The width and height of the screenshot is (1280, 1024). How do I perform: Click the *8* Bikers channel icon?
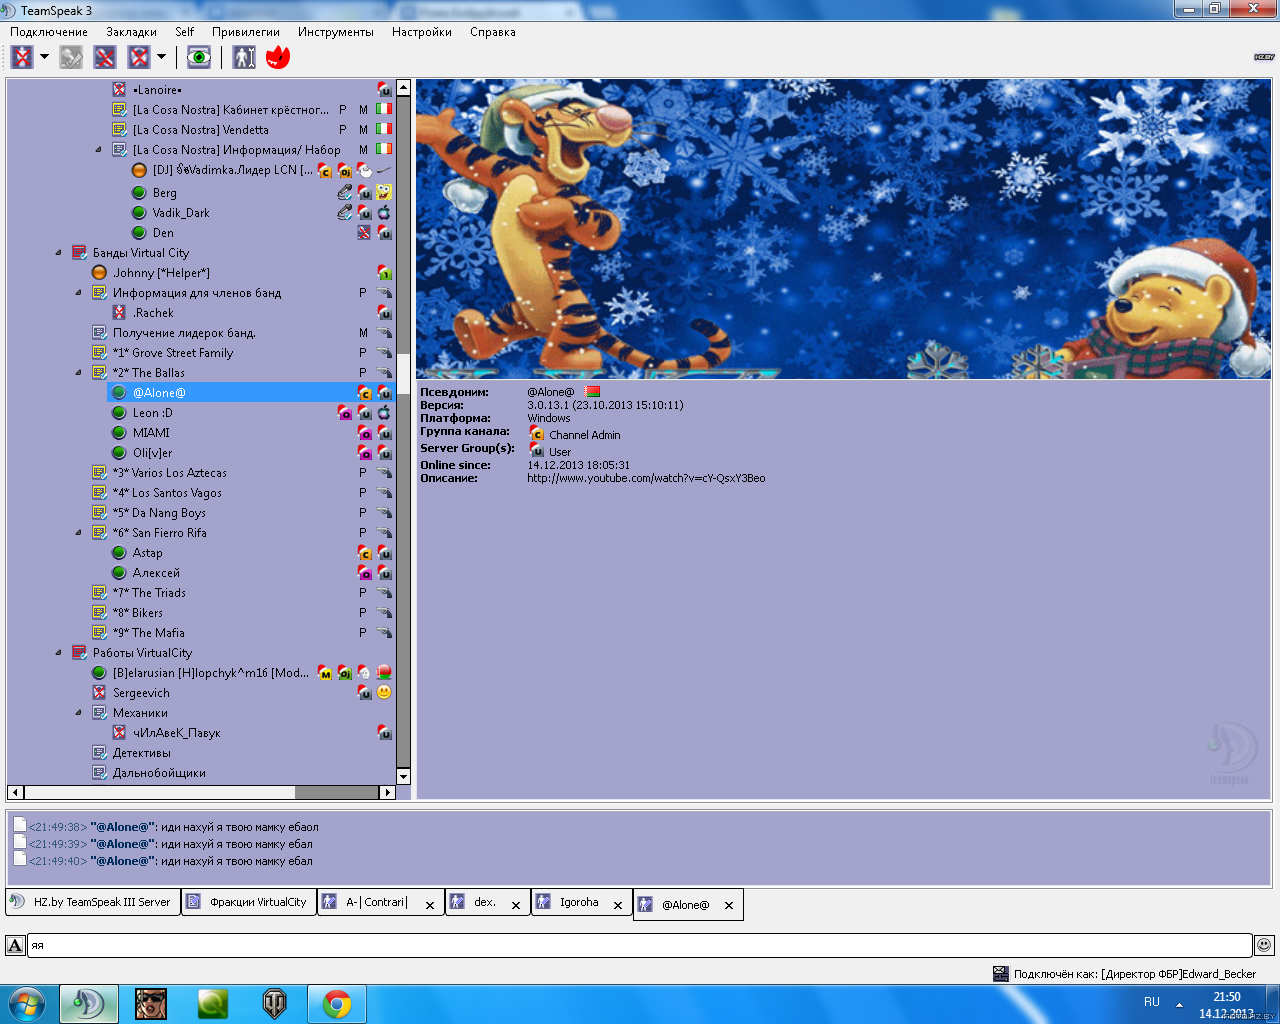click(x=99, y=613)
